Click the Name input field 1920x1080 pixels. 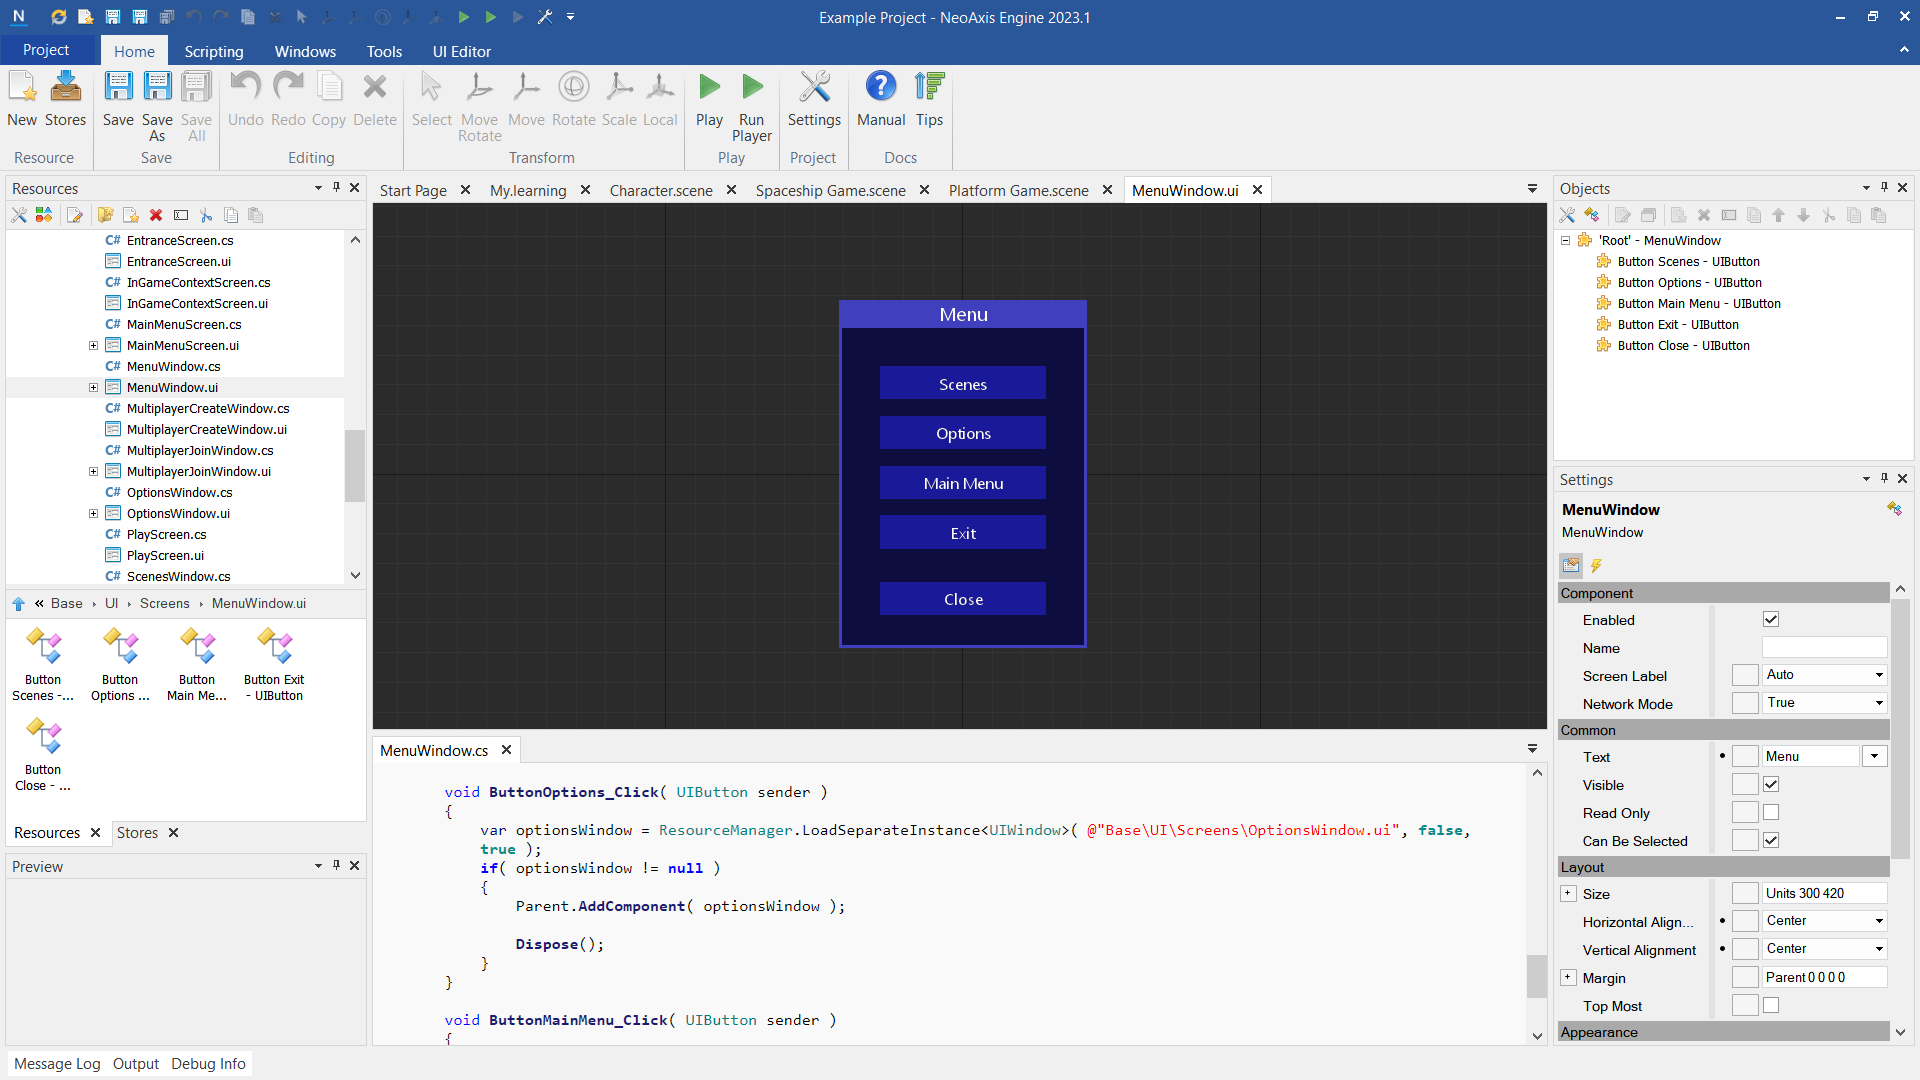1823,648
